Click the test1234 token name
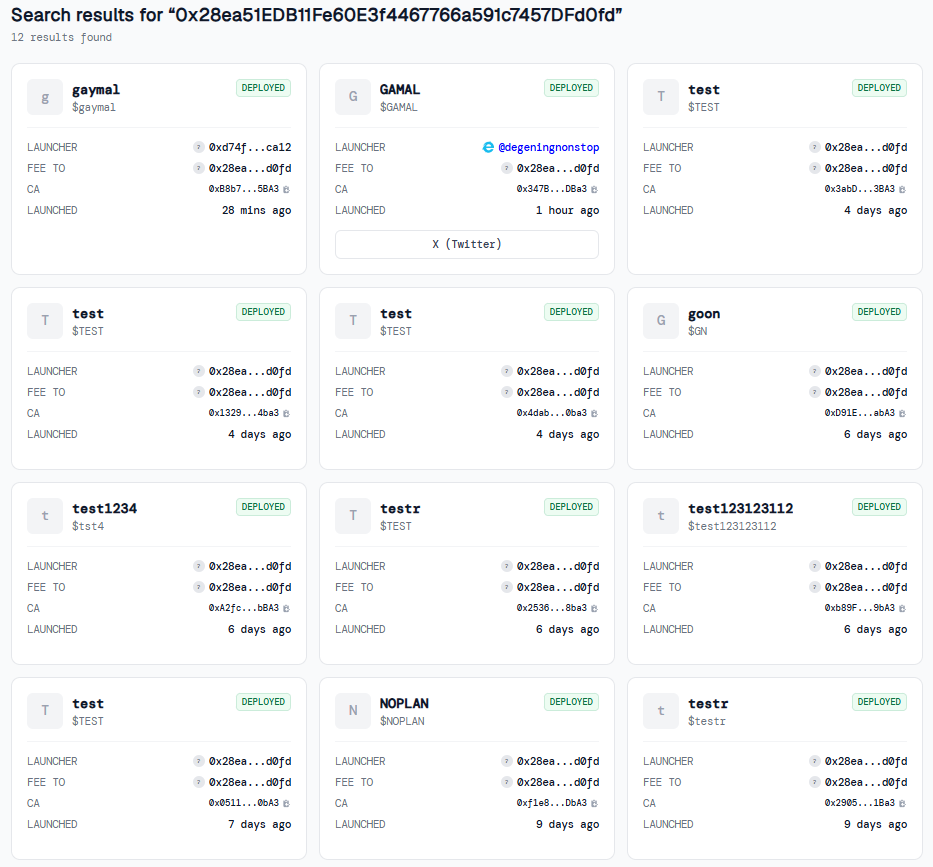Screen dimensions: 933x867 [105, 509]
